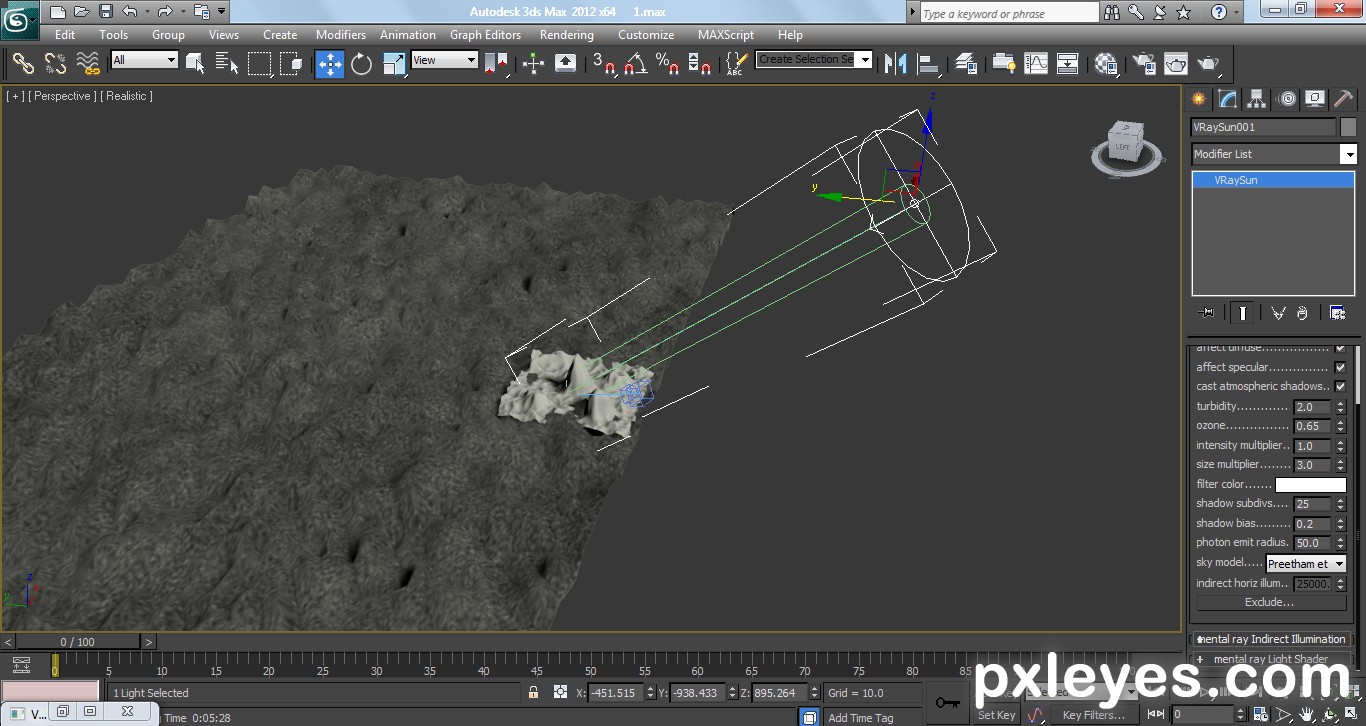
Task: Open sky model Preetham dropdown
Action: click(x=1306, y=564)
